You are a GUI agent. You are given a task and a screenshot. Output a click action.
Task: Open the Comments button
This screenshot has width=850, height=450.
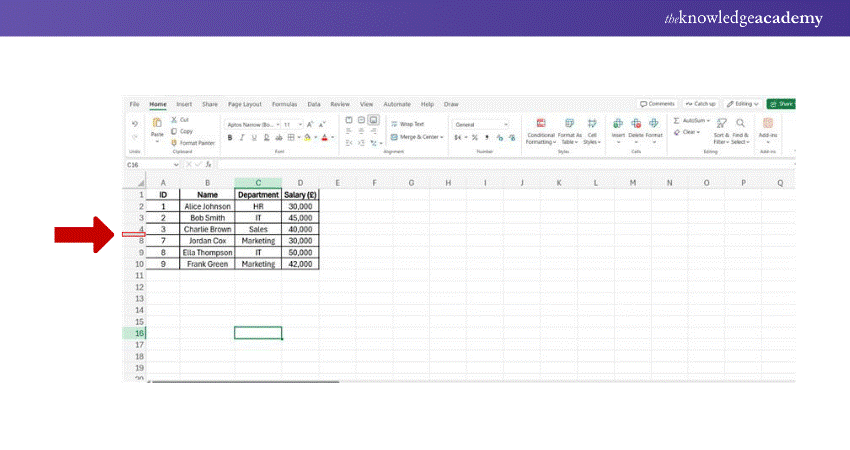657,104
